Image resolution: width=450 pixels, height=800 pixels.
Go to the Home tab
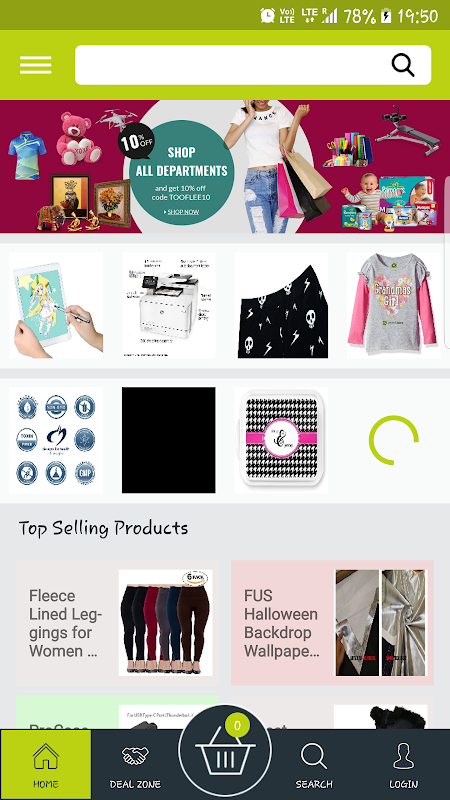46,764
